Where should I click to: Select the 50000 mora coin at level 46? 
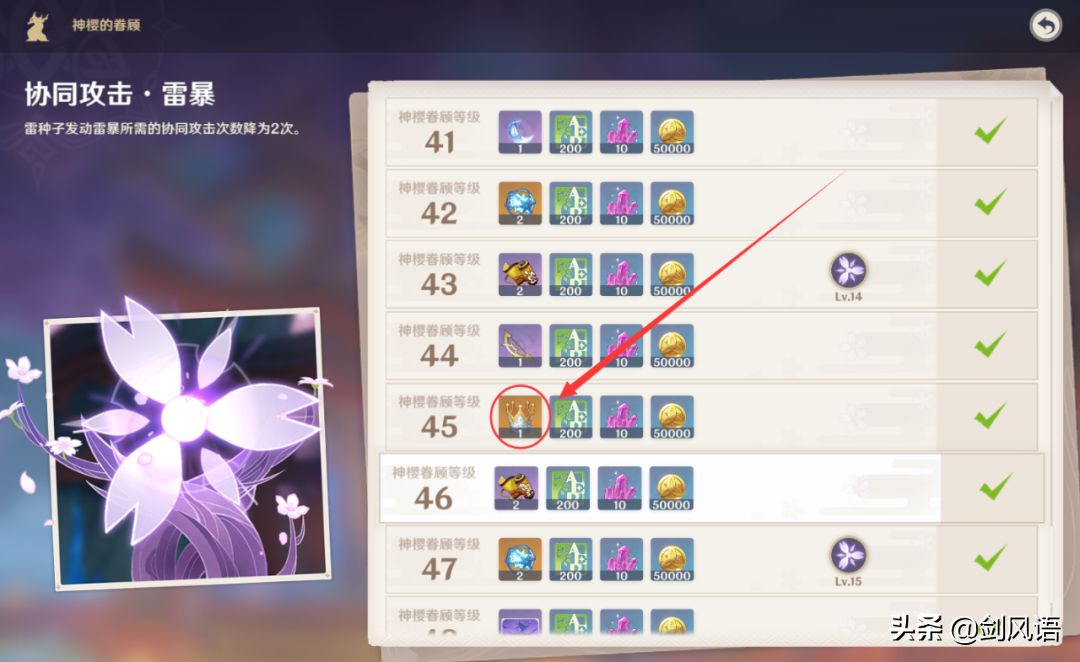point(671,488)
